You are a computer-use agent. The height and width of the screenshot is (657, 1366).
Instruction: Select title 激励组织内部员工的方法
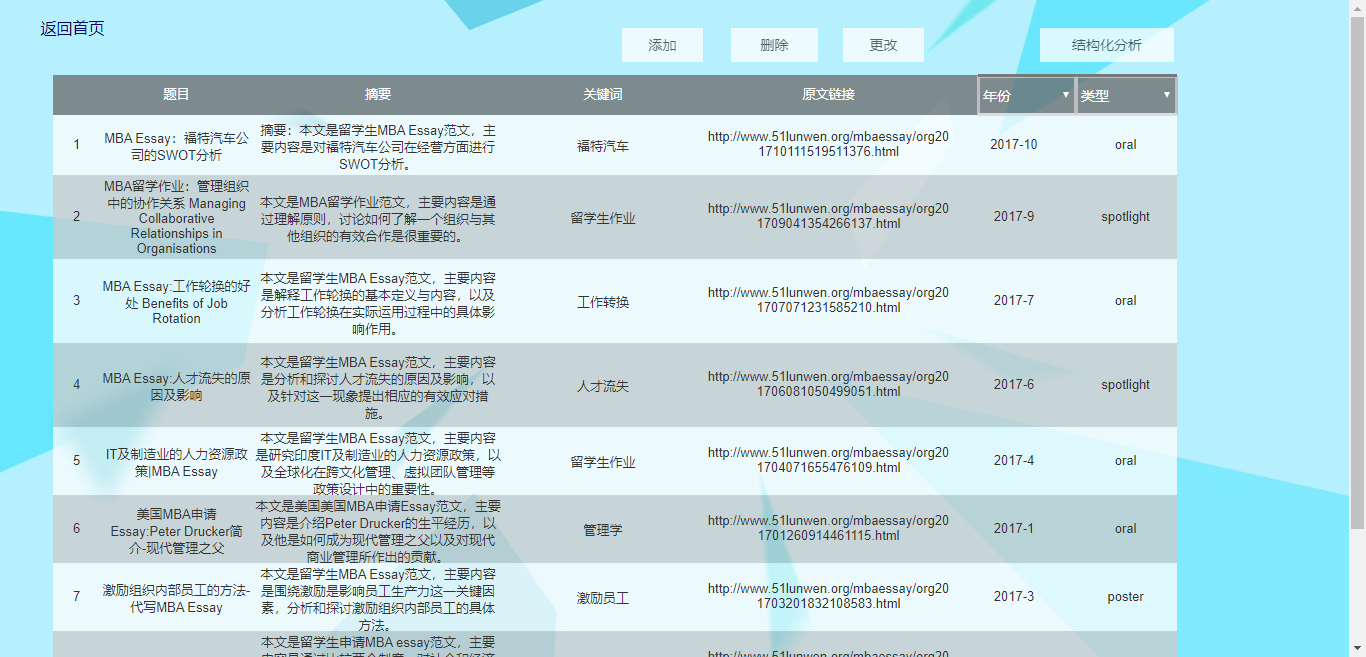pyautogui.click(x=176, y=598)
